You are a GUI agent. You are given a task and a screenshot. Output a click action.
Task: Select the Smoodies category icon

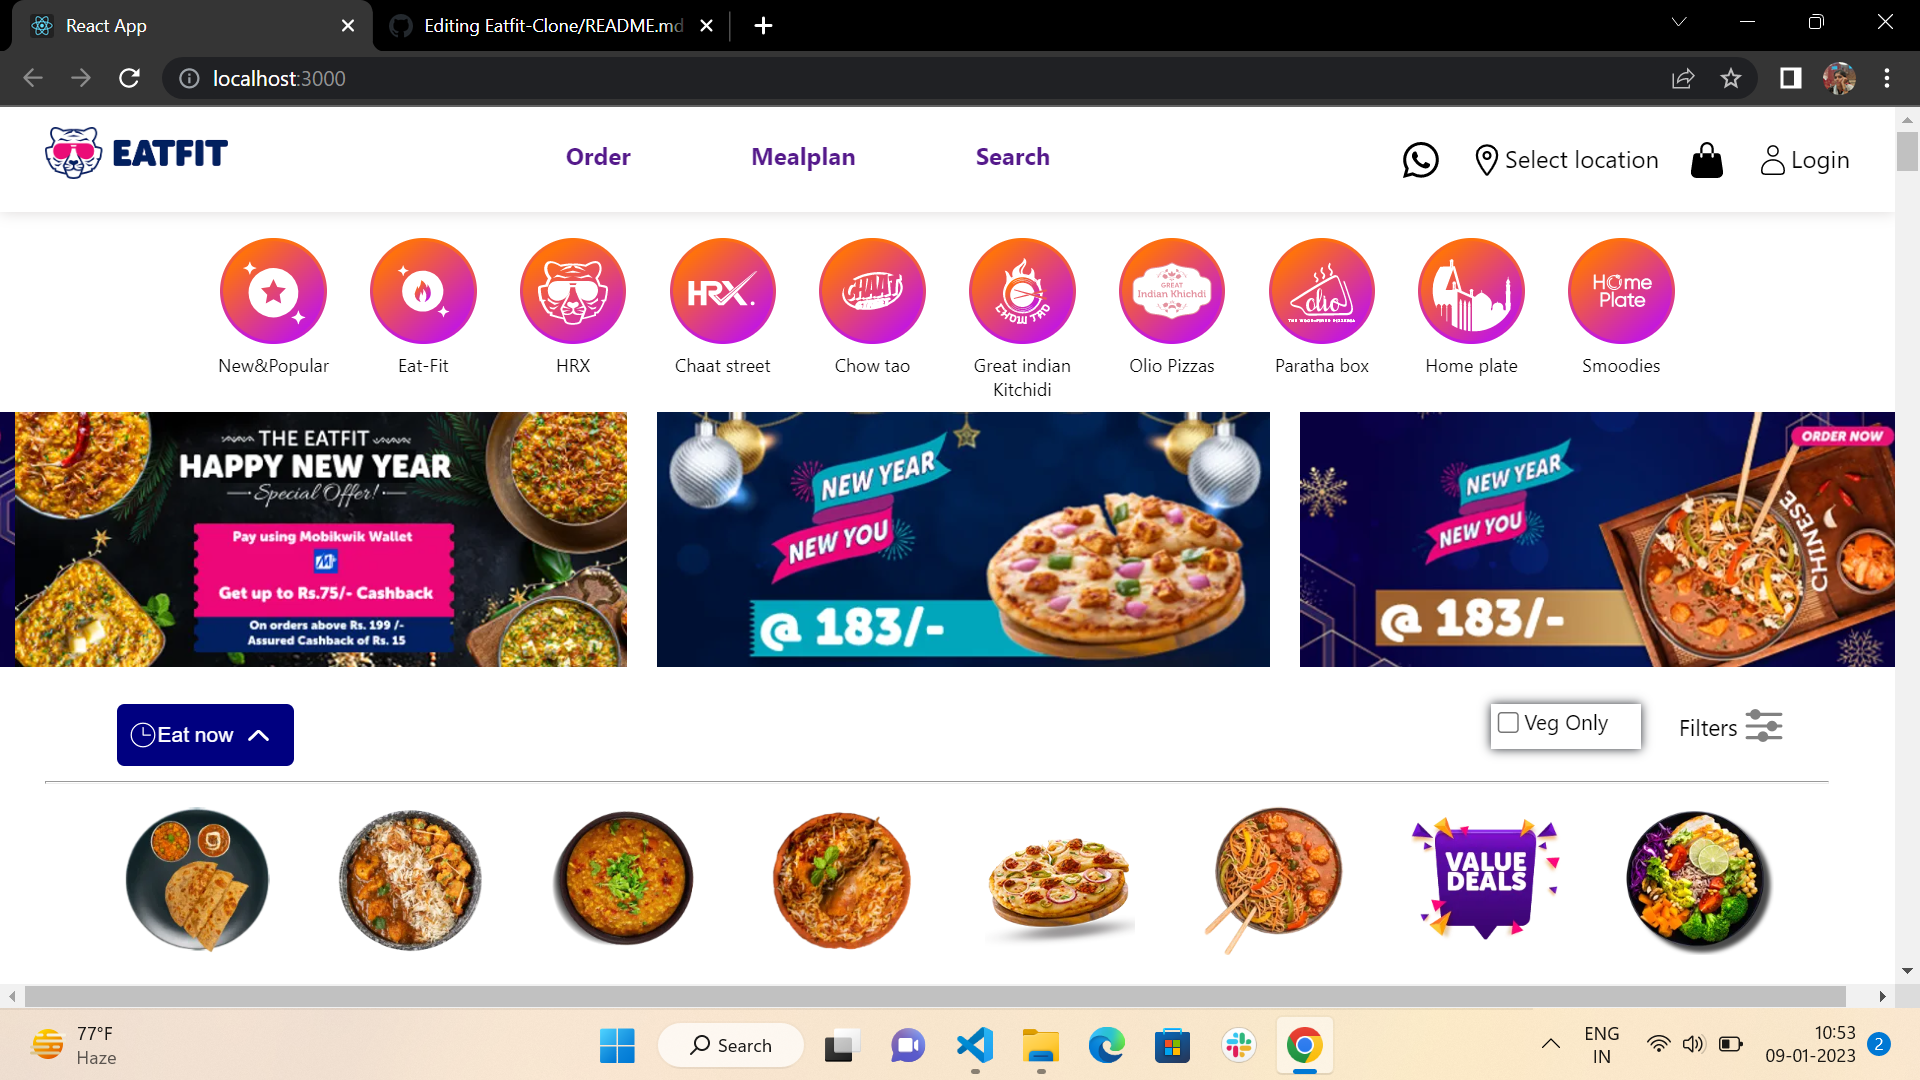[1621, 291]
